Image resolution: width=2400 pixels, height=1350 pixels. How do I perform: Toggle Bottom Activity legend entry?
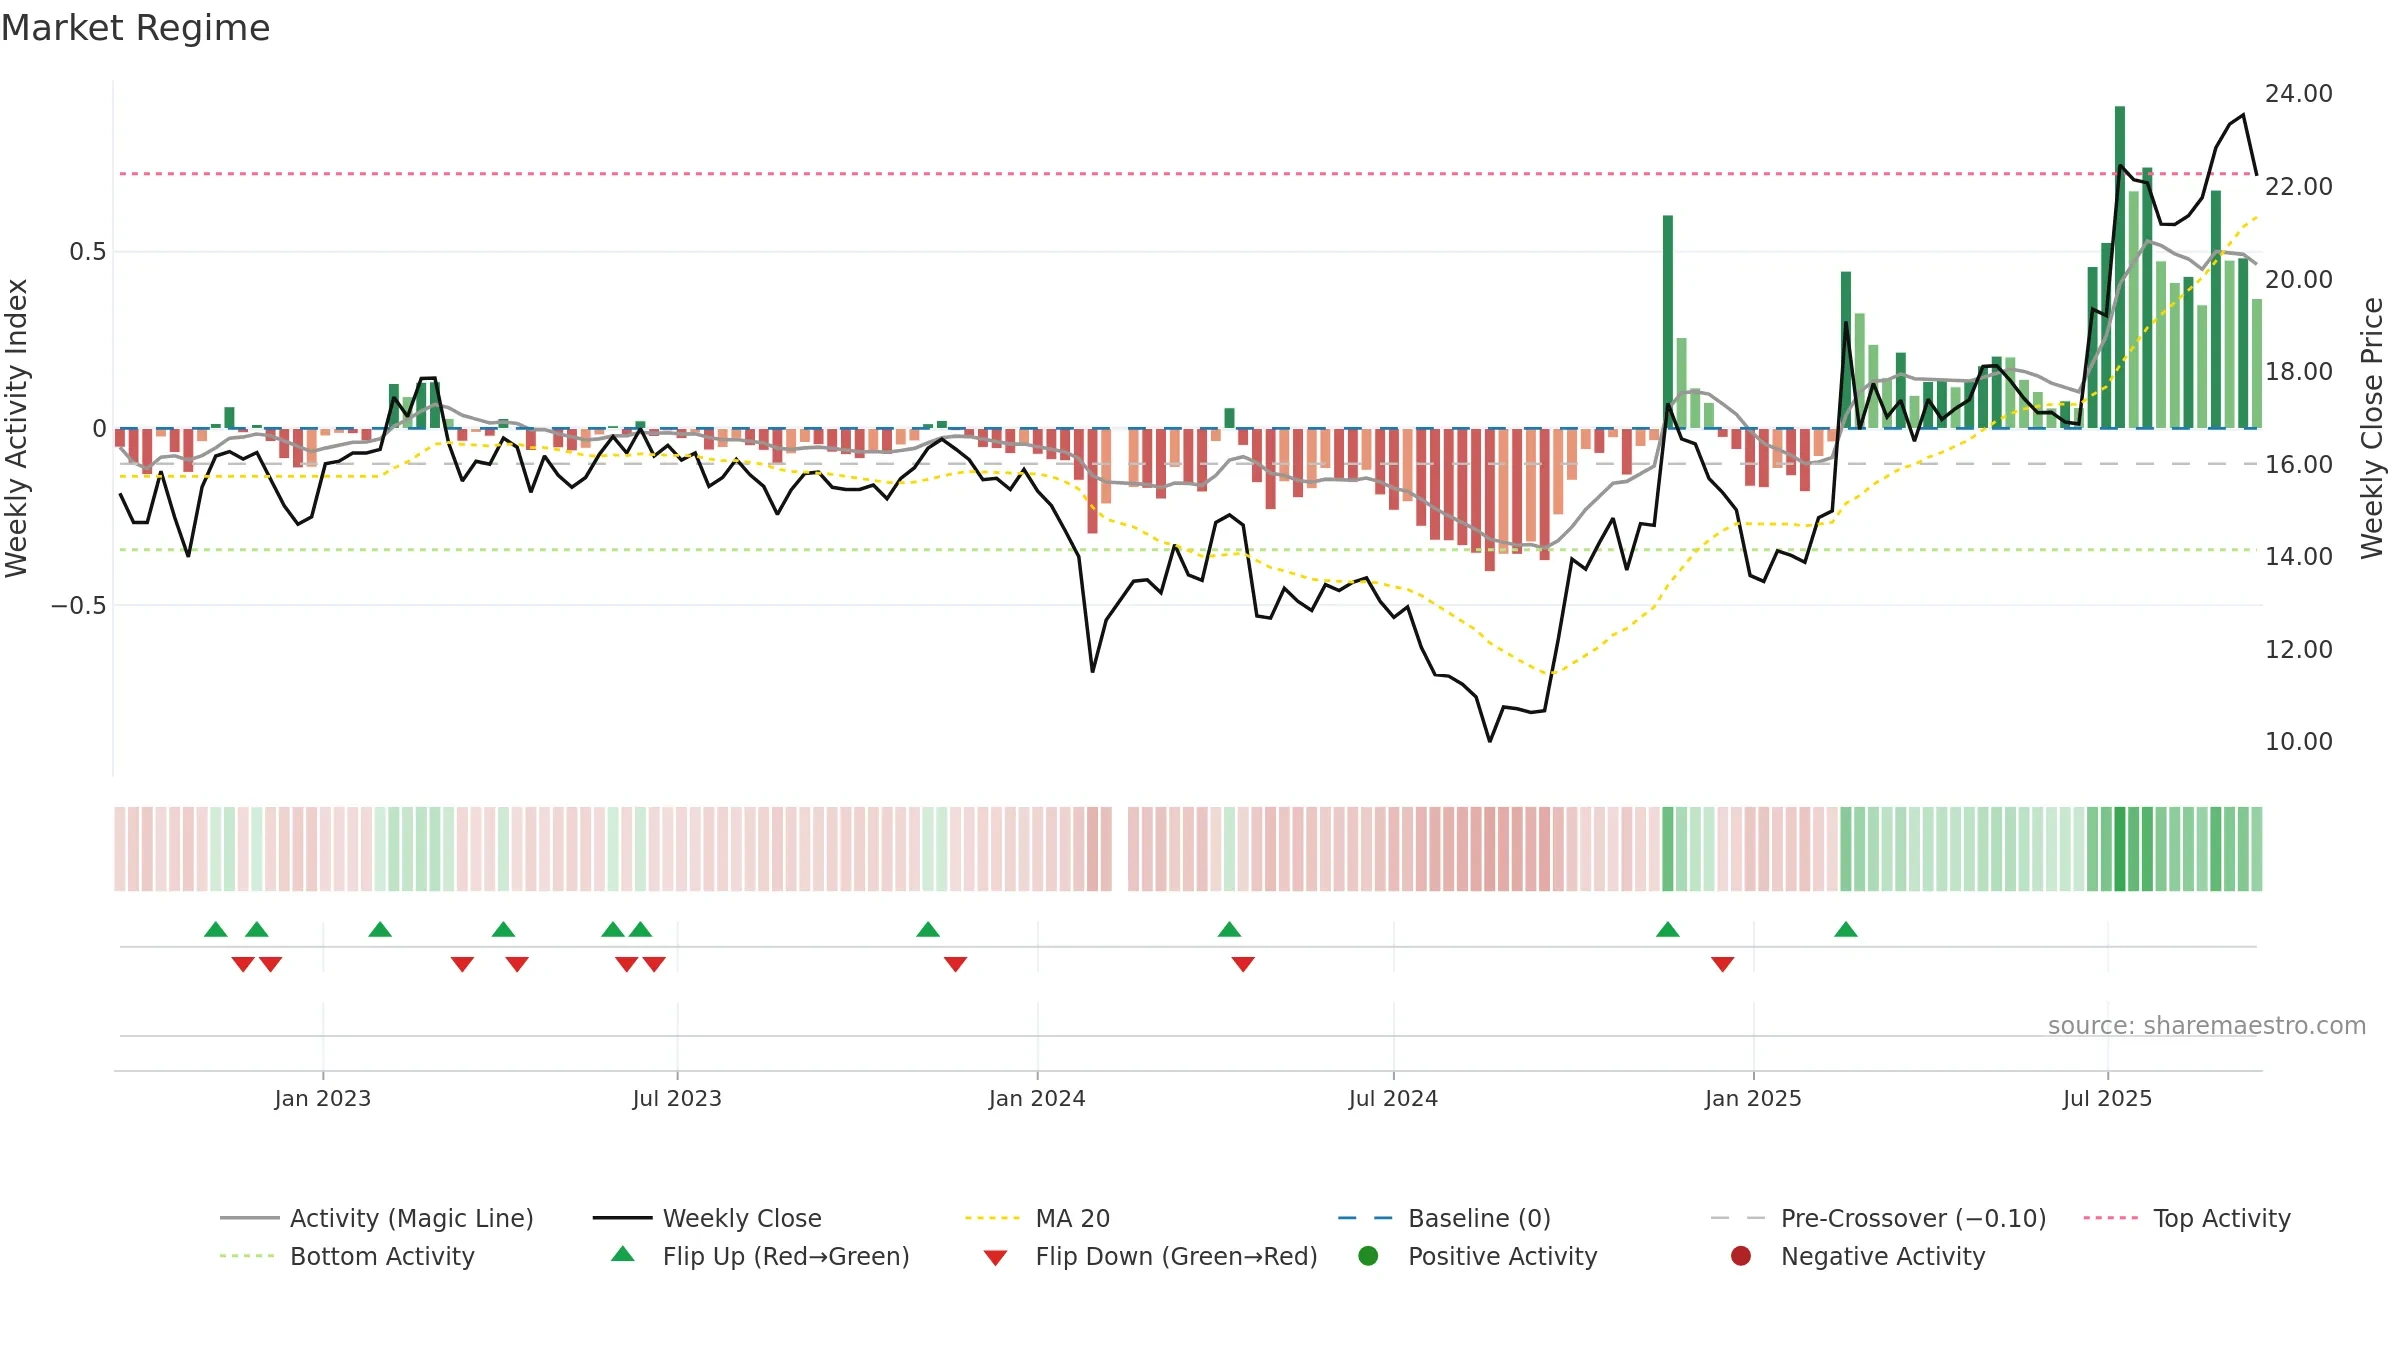click(347, 1256)
